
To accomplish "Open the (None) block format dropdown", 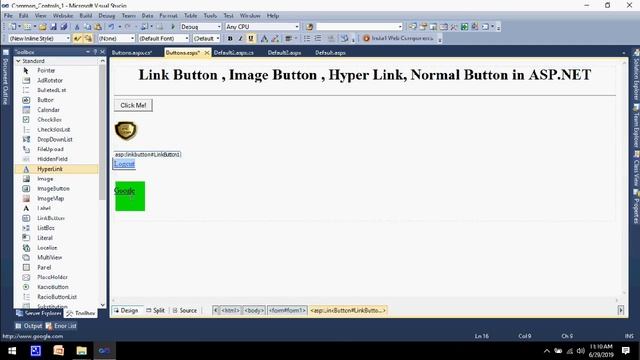I will (x=116, y=38).
